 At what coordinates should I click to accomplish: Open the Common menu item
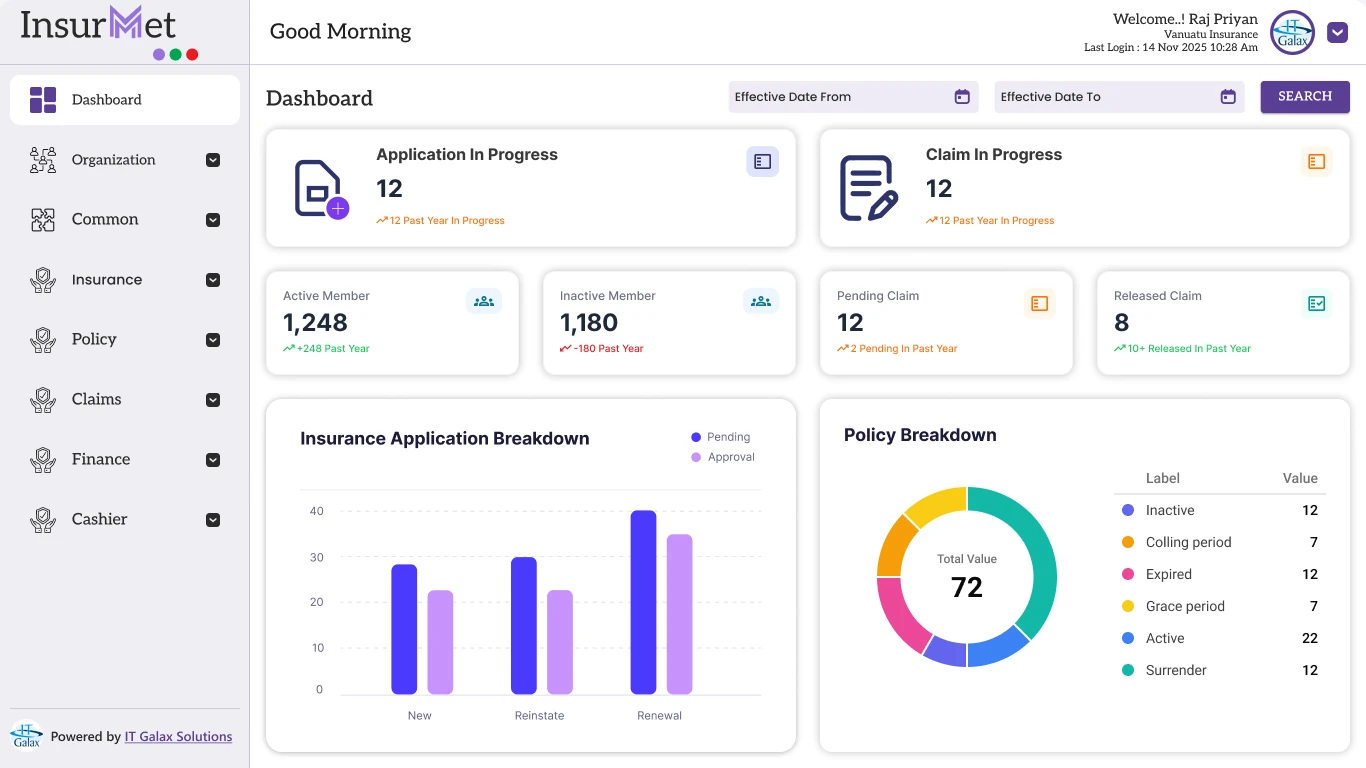(x=125, y=220)
